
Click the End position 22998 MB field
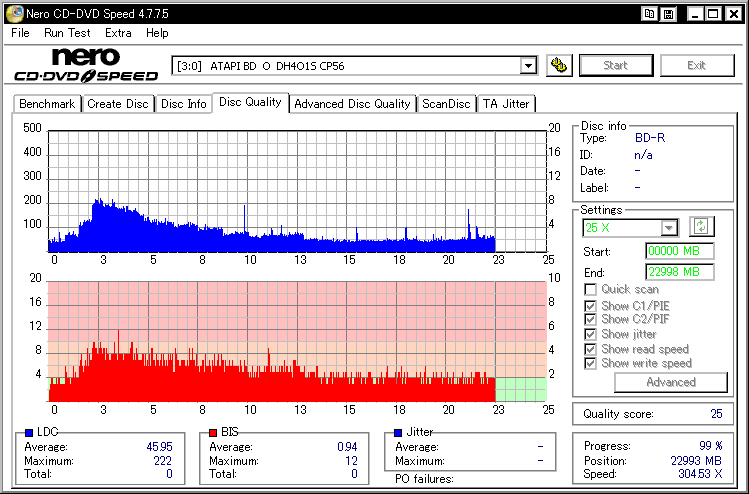[680, 272]
